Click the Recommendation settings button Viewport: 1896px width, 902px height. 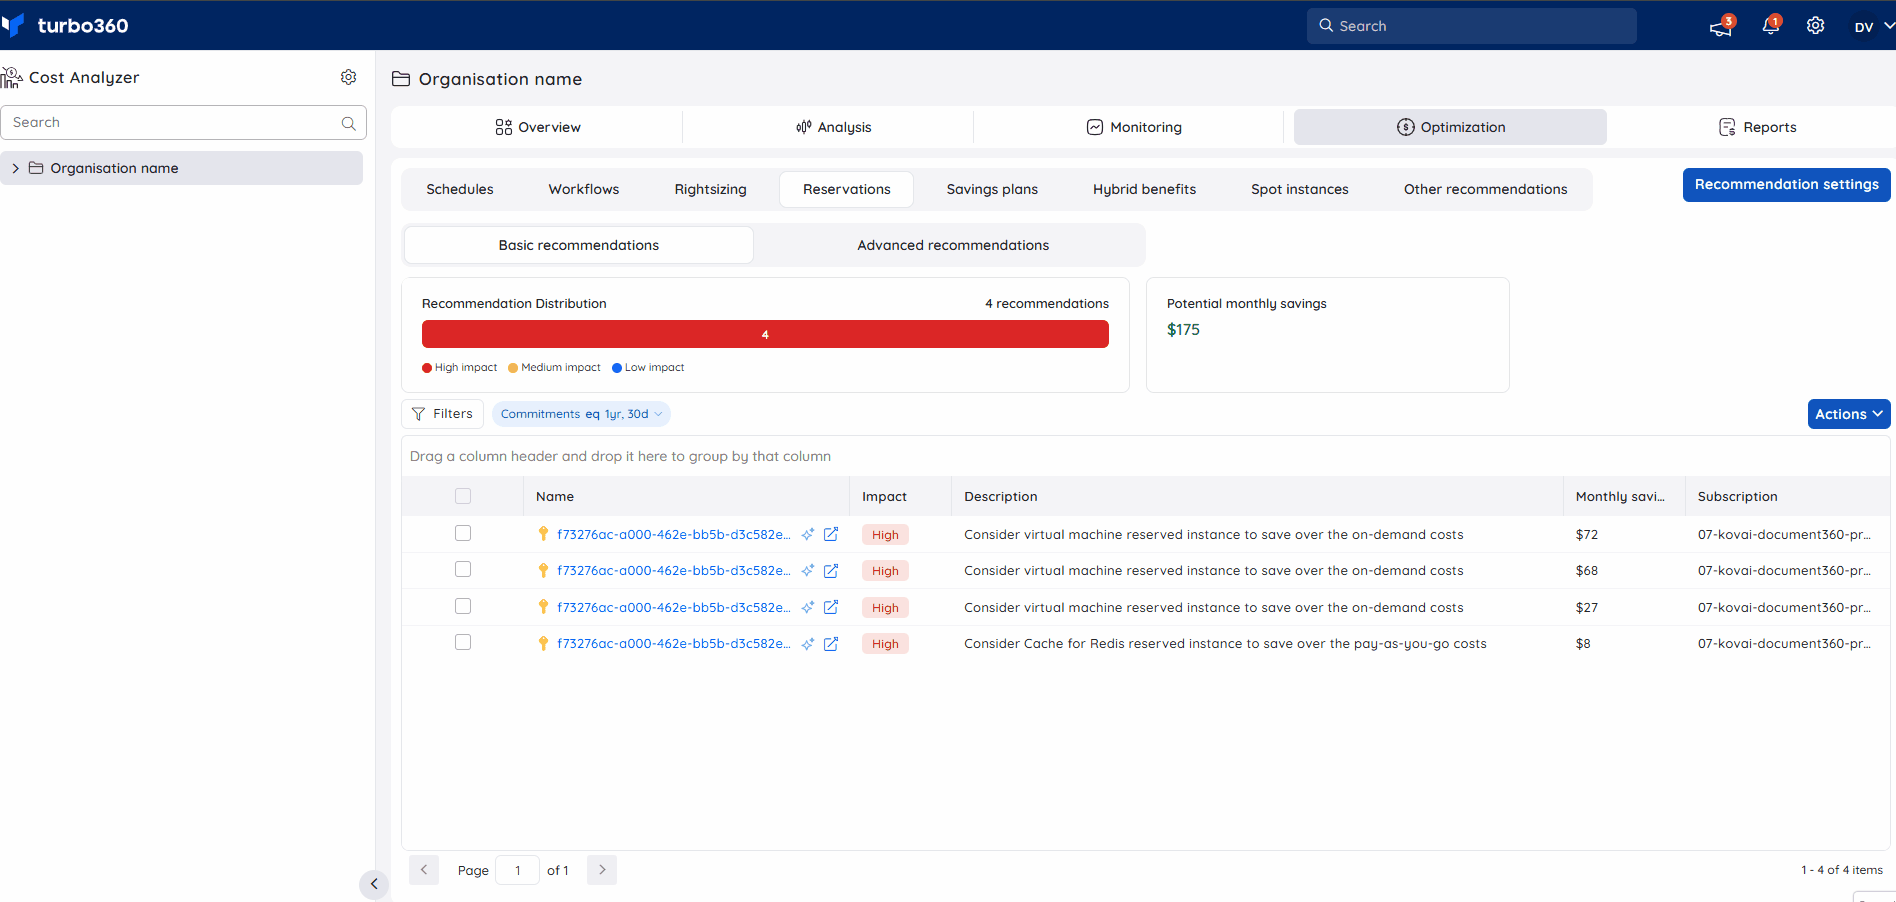click(x=1786, y=185)
